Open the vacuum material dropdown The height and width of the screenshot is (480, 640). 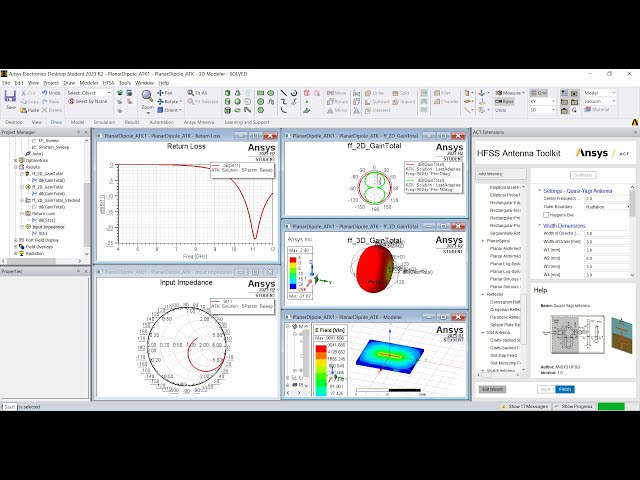599,101
